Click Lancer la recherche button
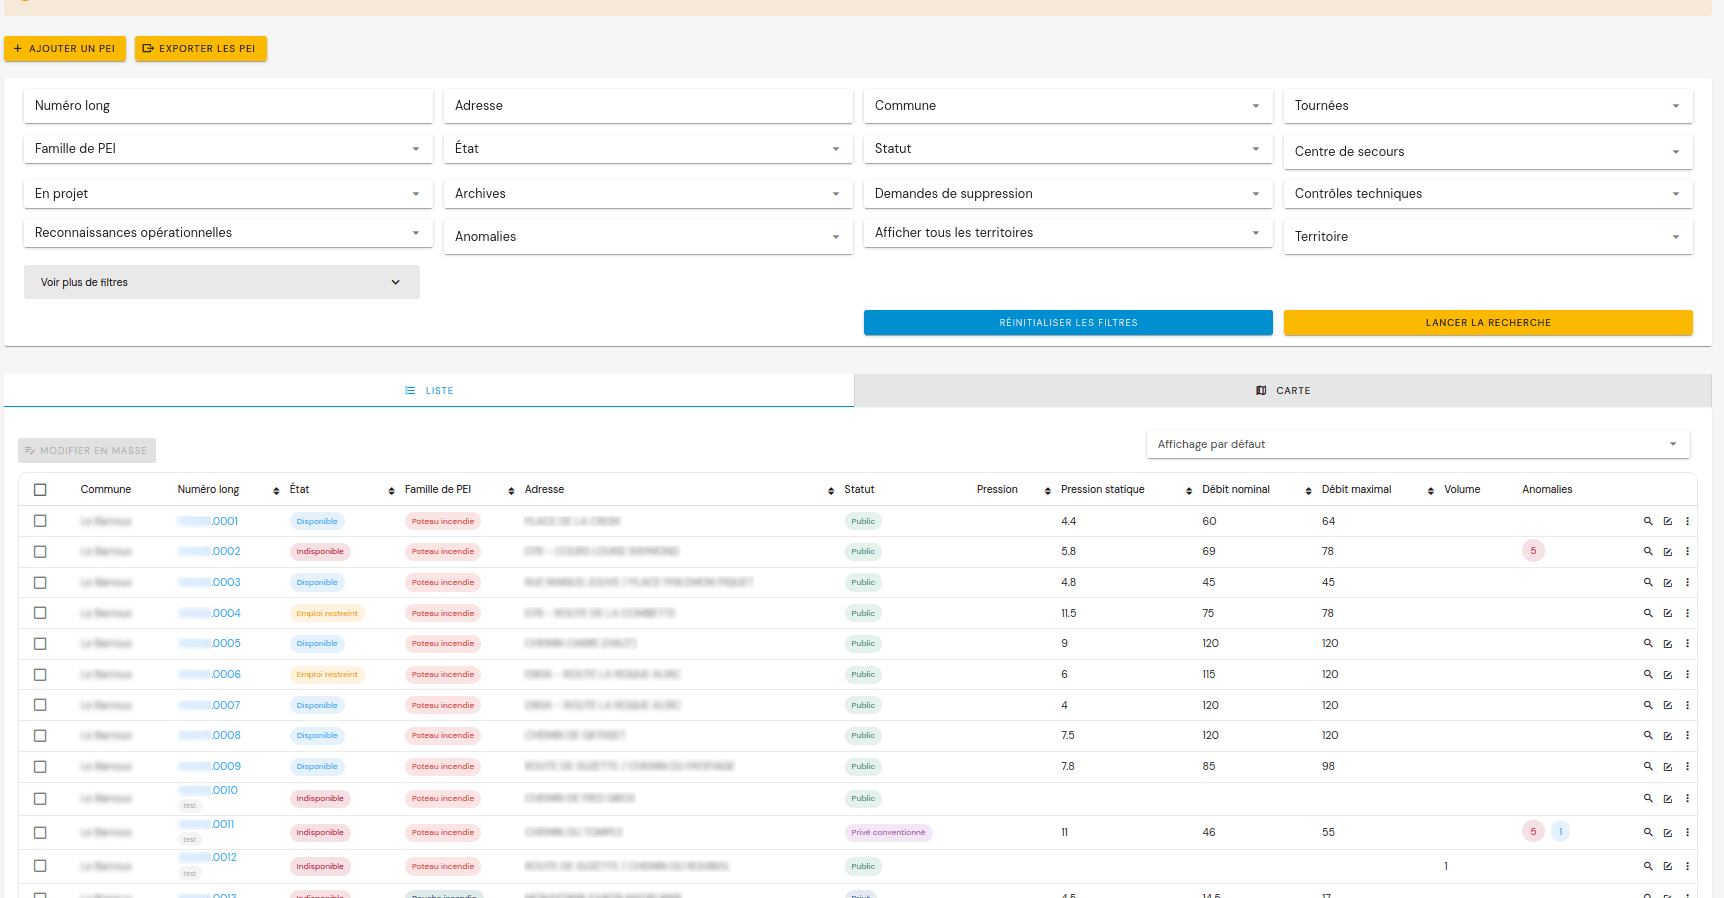The width and height of the screenshot is (1724, 898). 1487,323
